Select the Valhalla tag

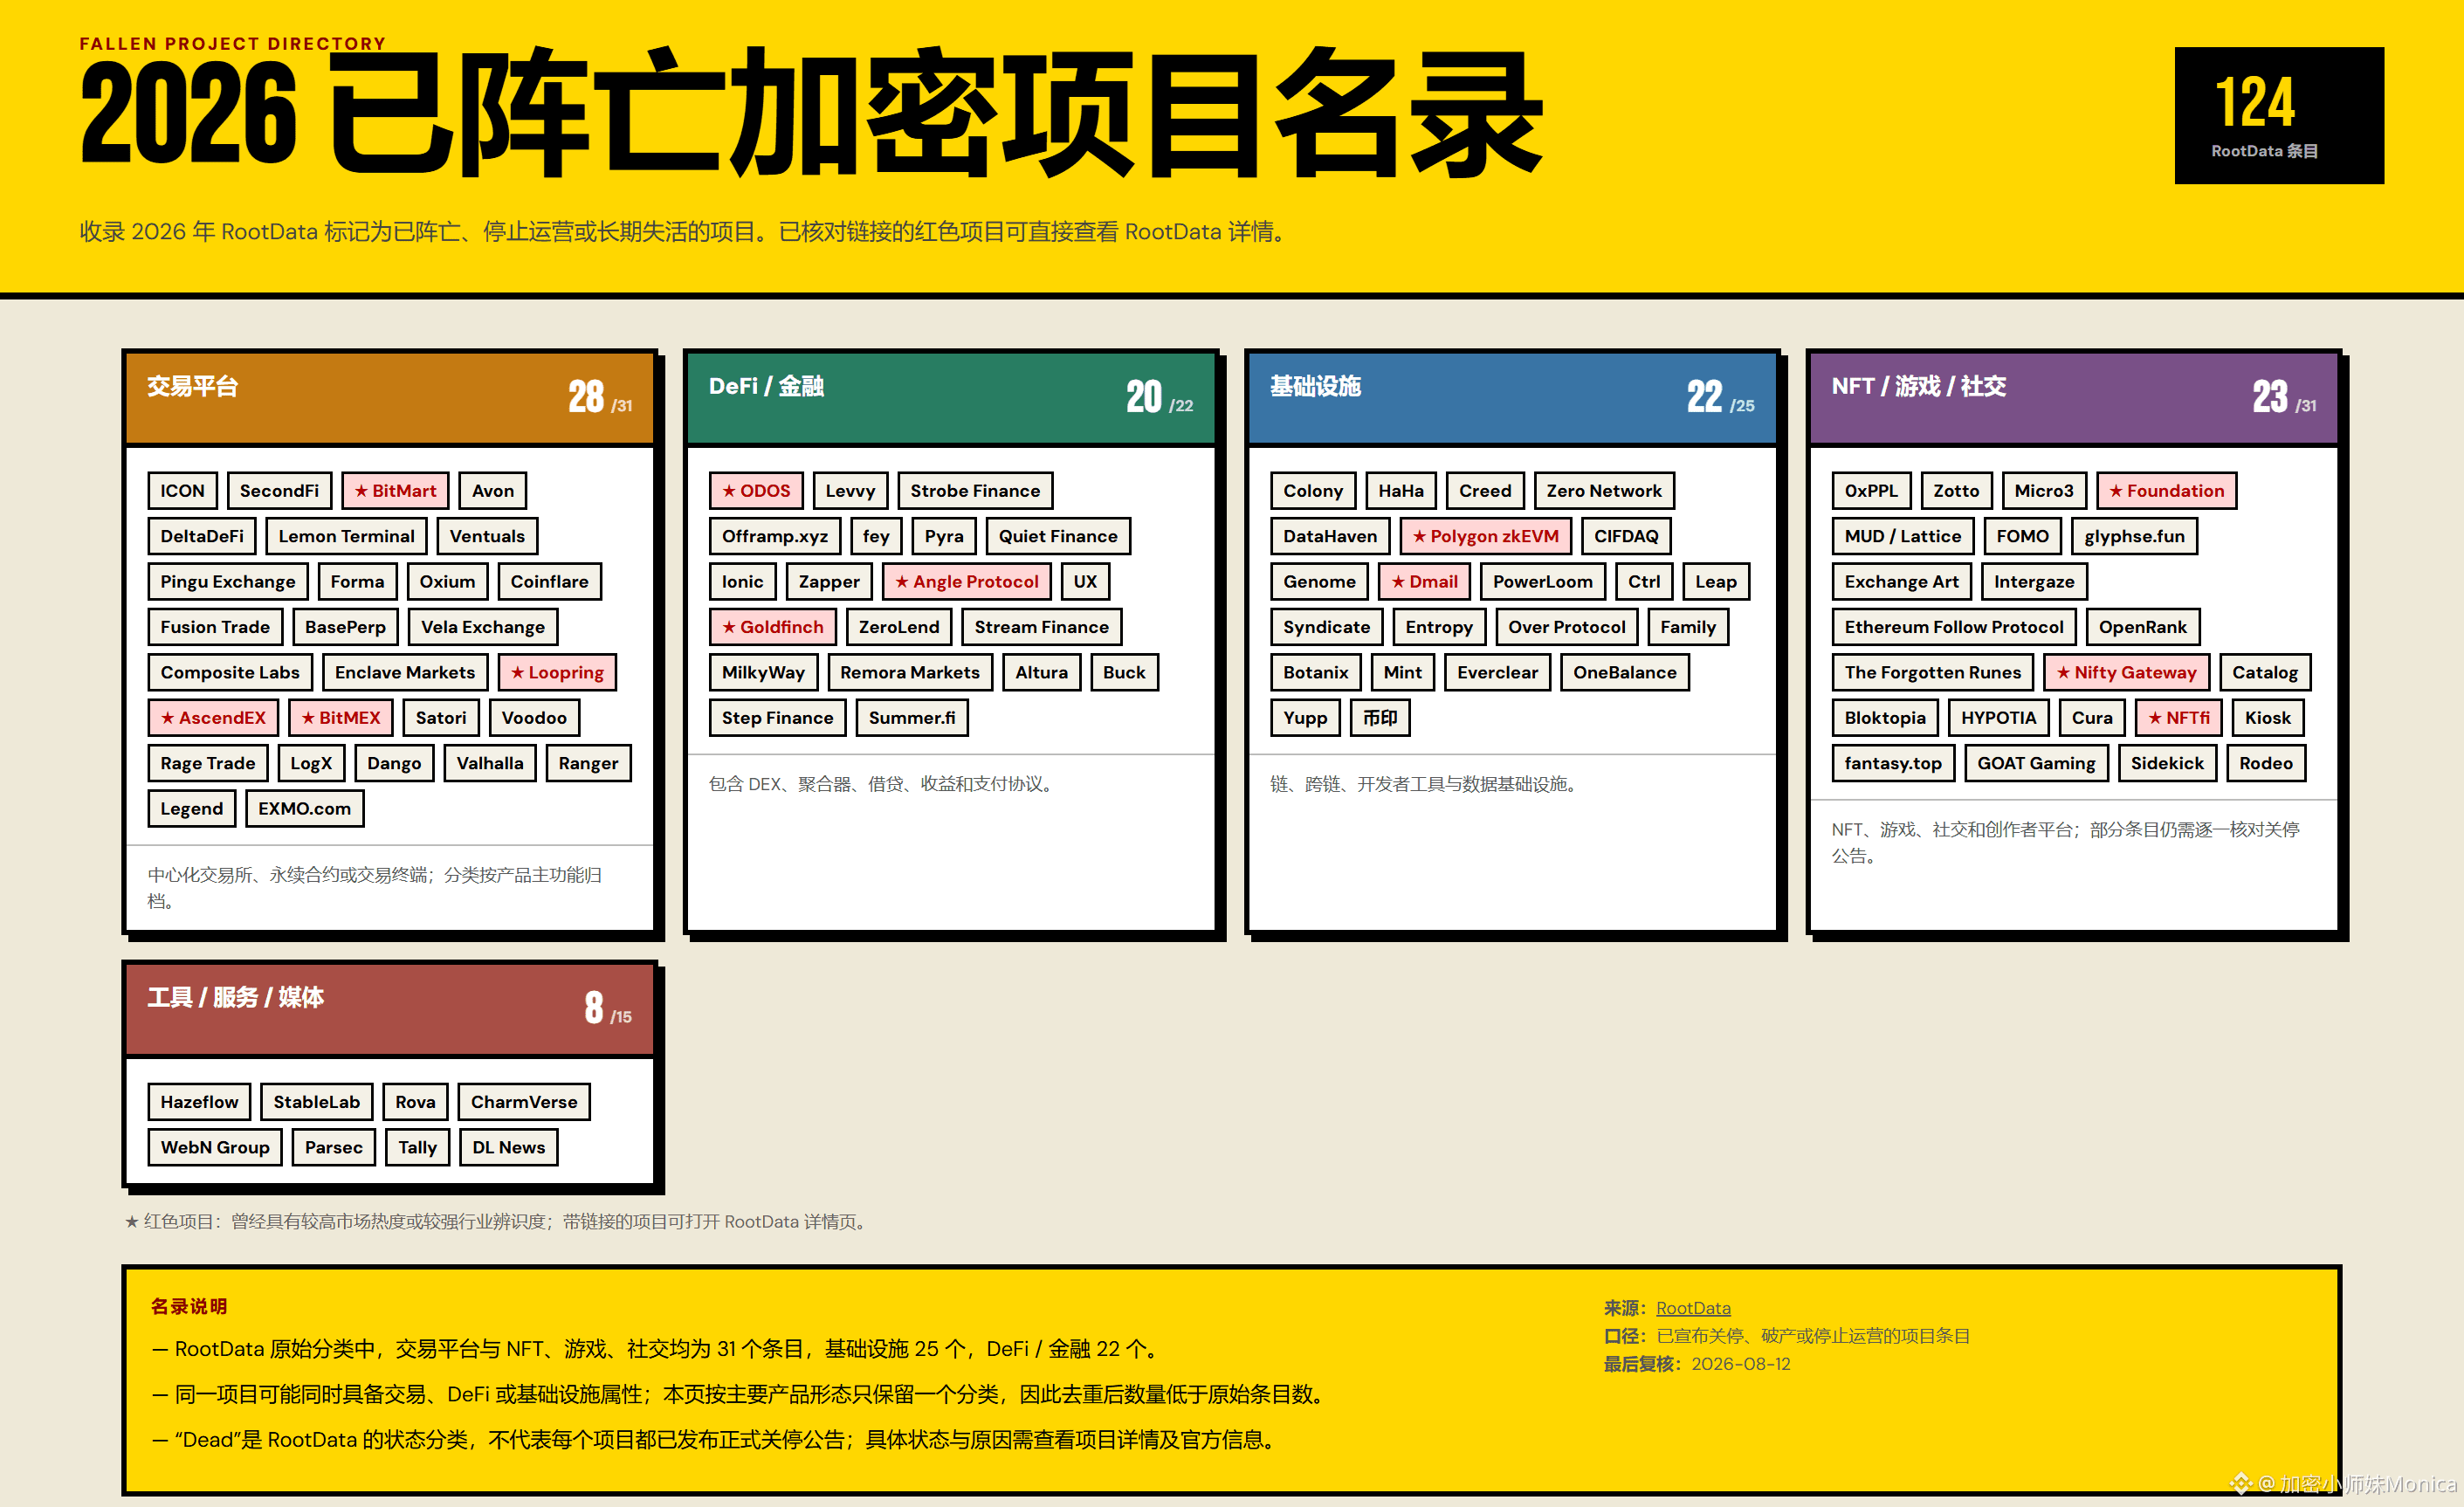490,763
